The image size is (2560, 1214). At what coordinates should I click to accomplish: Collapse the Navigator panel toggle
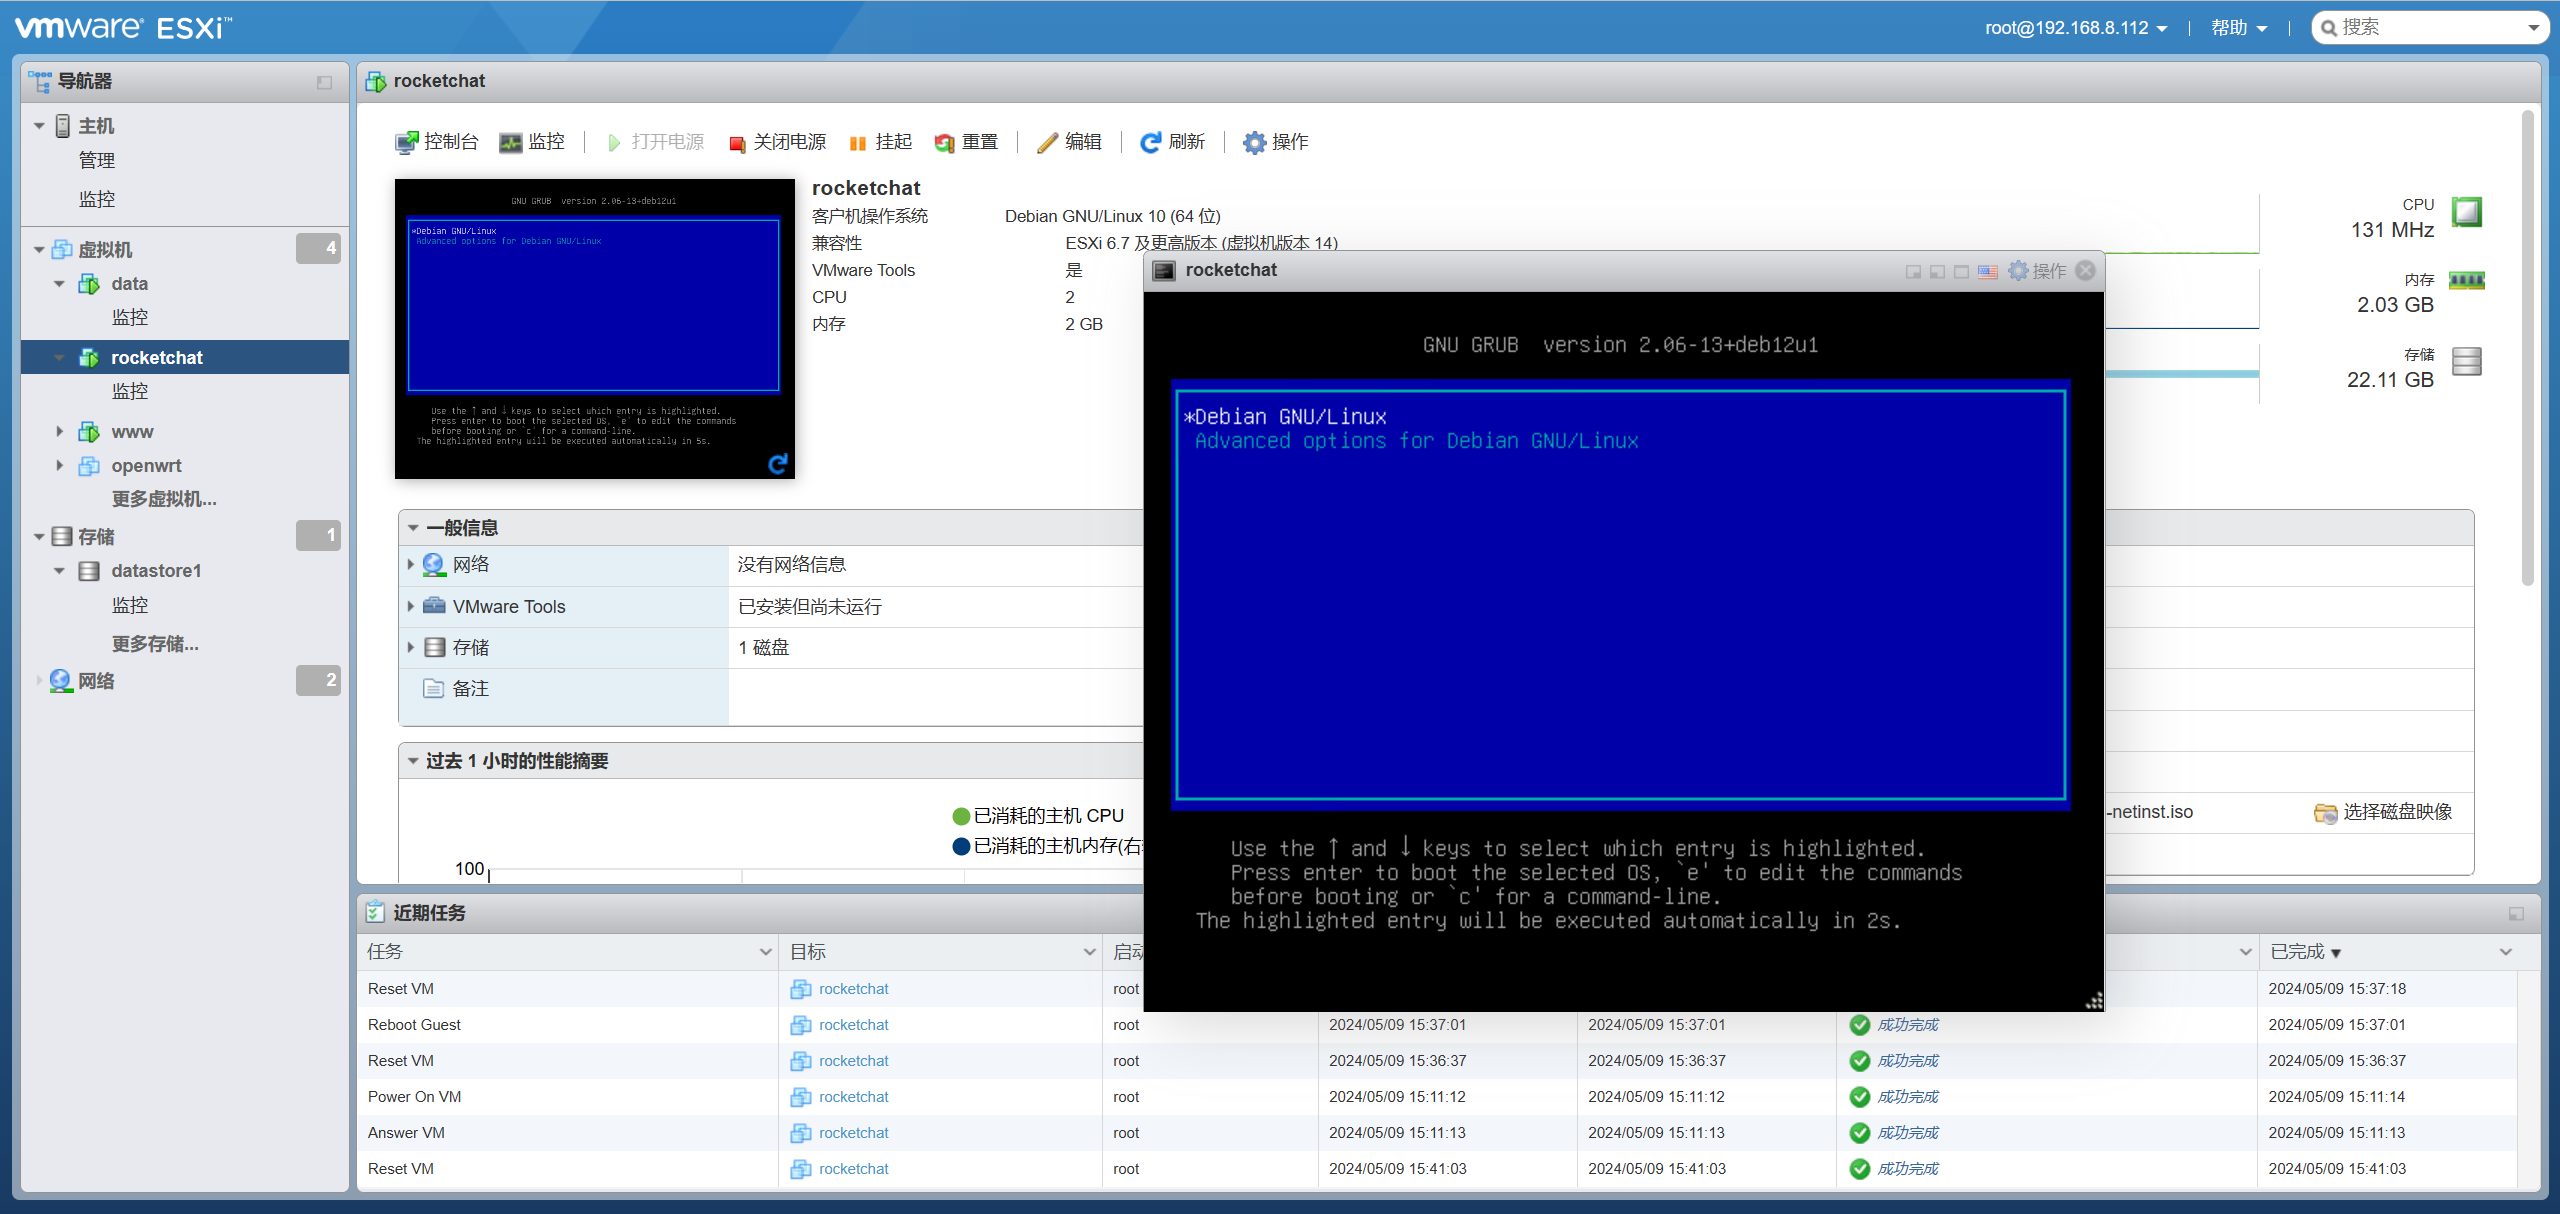pos(324,82)
